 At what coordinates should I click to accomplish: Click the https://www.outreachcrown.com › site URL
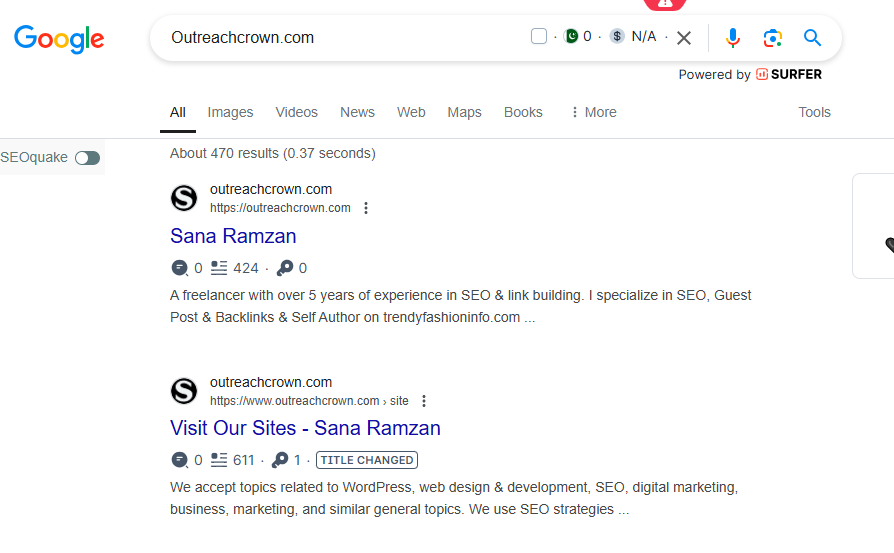309,401
